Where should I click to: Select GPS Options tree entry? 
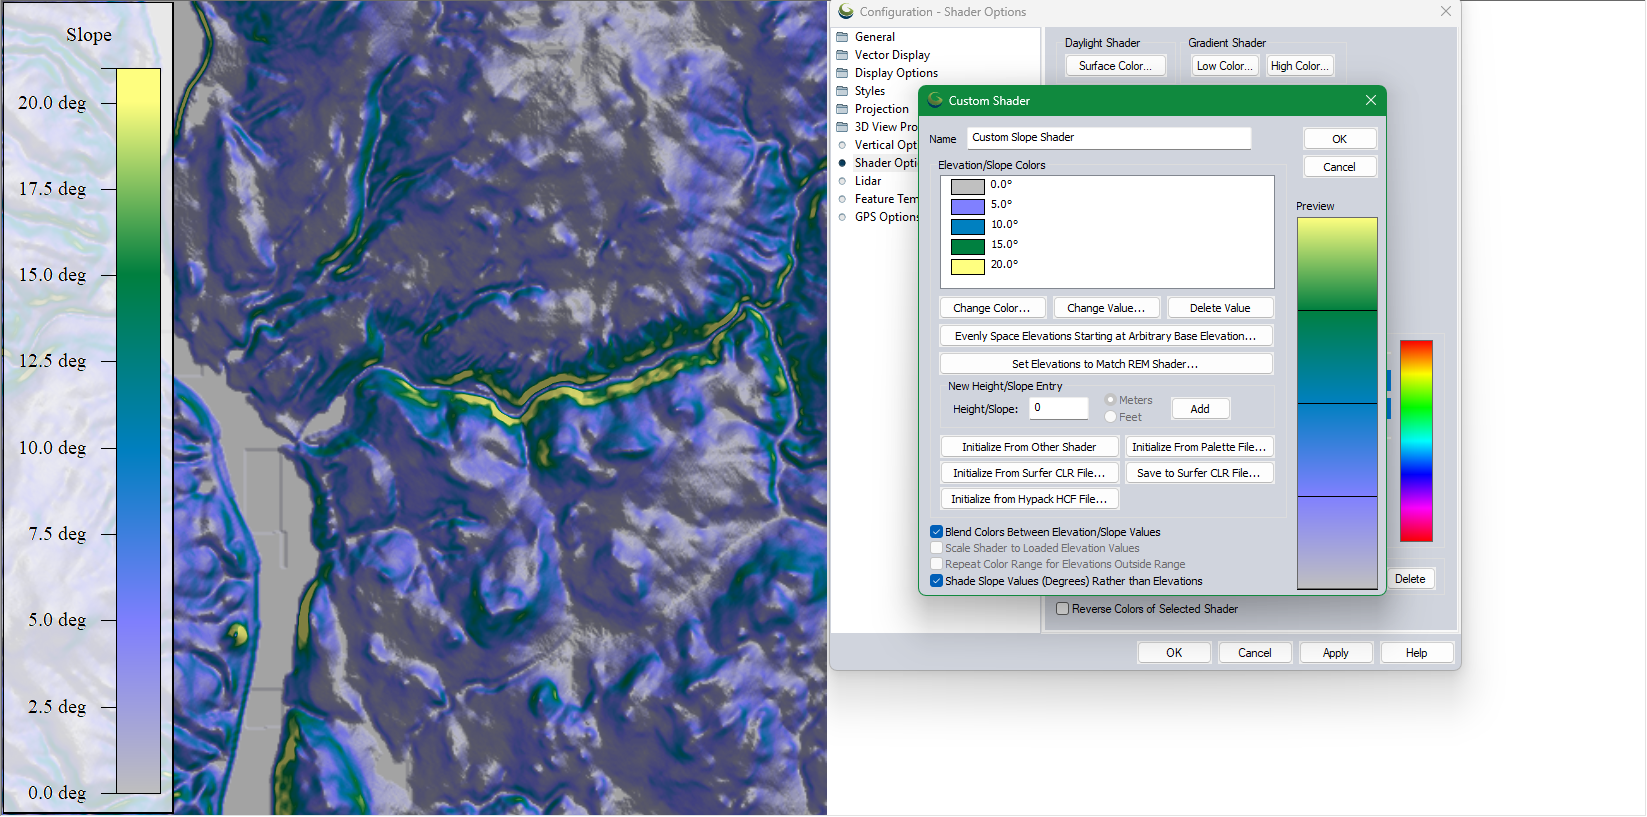point(886,217)
